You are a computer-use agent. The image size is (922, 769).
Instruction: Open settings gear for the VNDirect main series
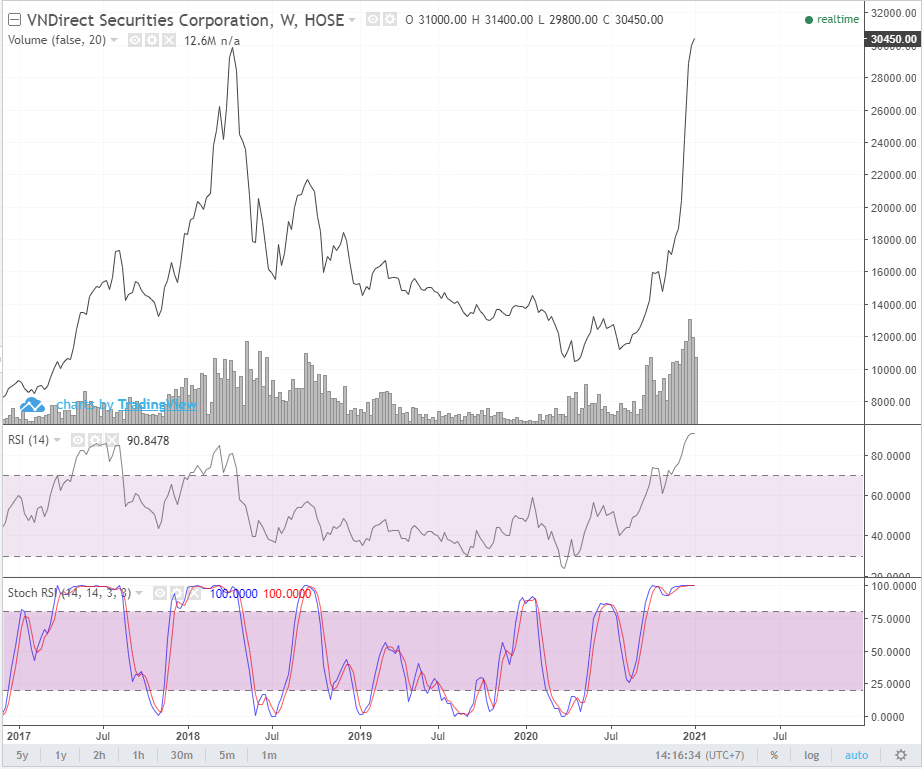[x=390, y=19]
